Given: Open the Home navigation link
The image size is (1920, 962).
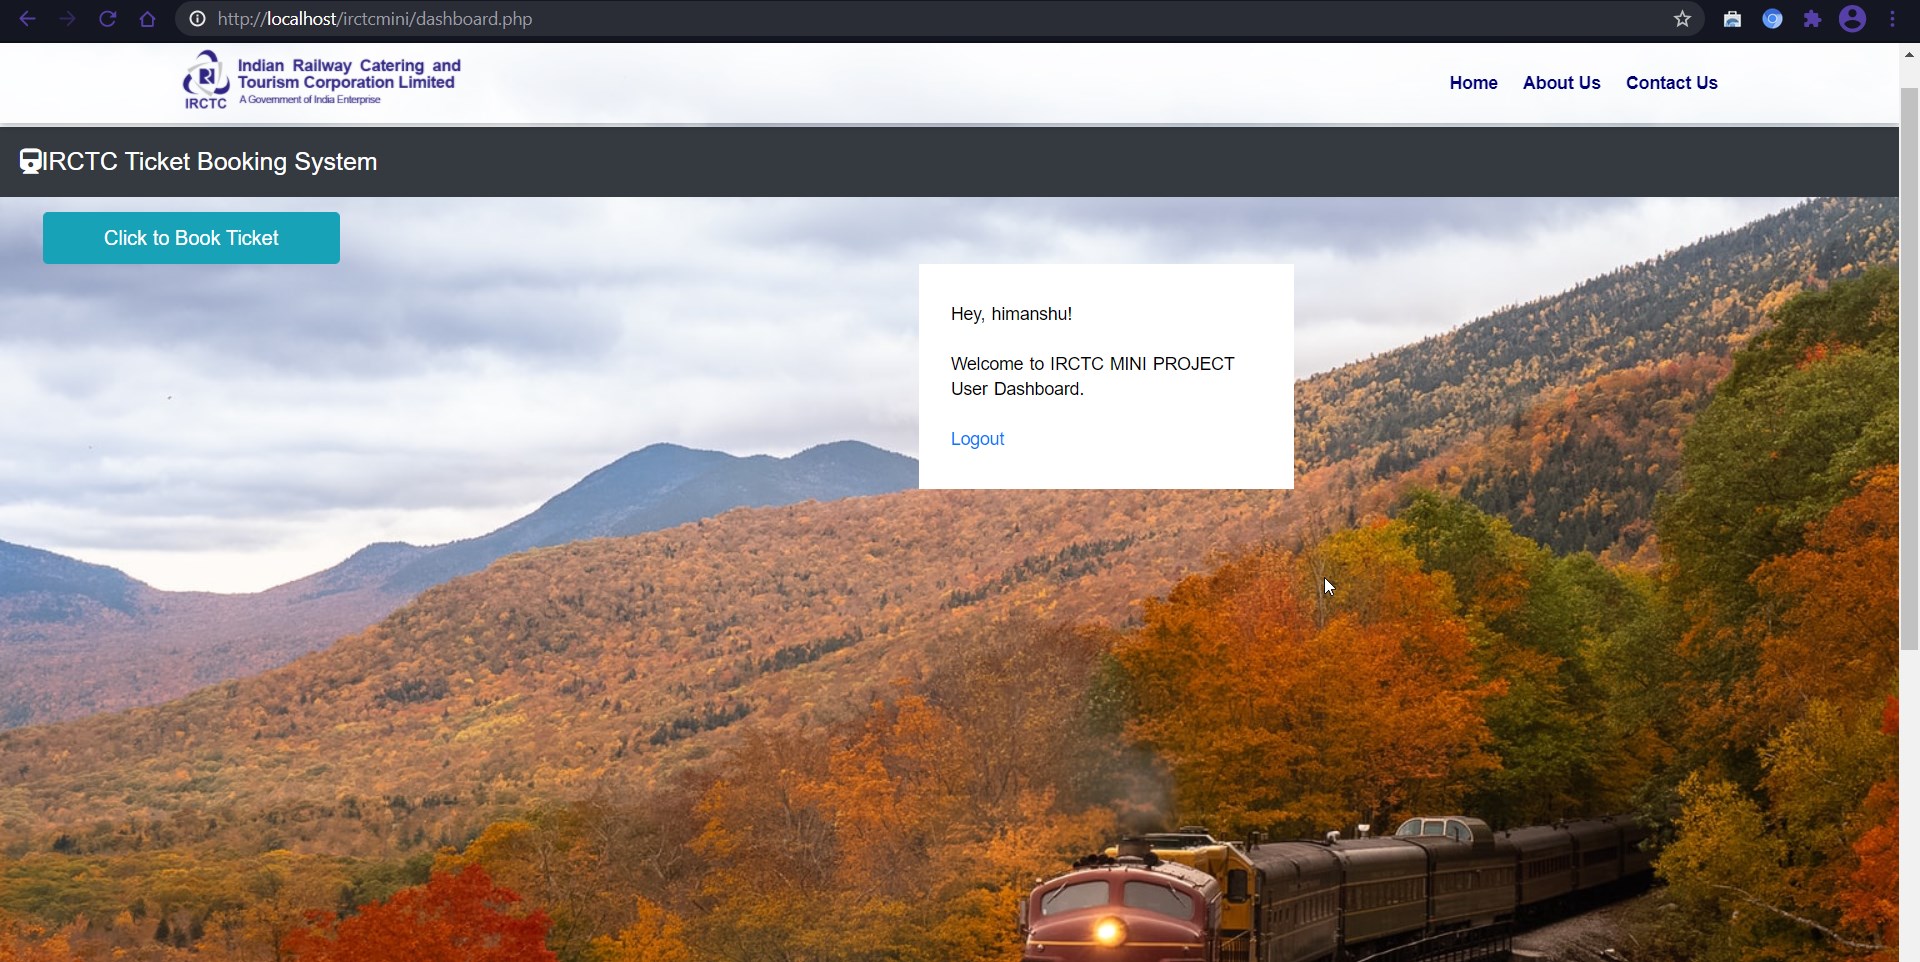Looking at the screenshot, I should (1473, 83).
